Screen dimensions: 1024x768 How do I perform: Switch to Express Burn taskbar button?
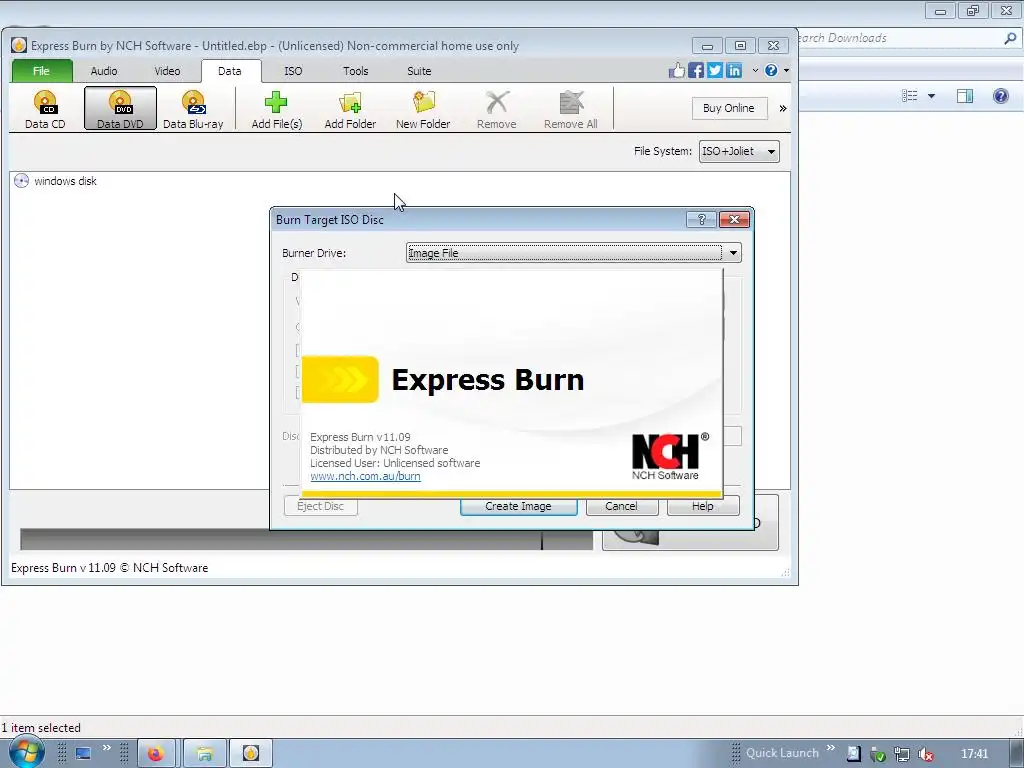click(x=251, y=754)
